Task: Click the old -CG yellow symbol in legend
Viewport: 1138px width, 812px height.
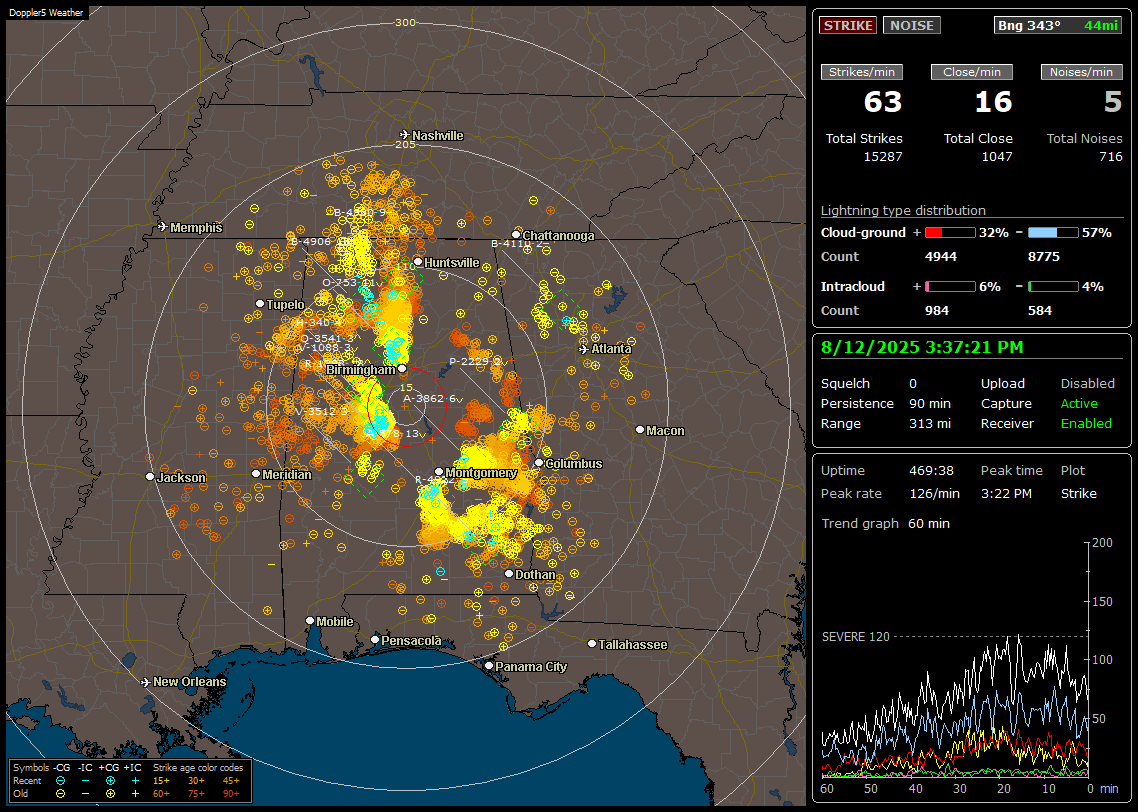Action: click(60, 793)
